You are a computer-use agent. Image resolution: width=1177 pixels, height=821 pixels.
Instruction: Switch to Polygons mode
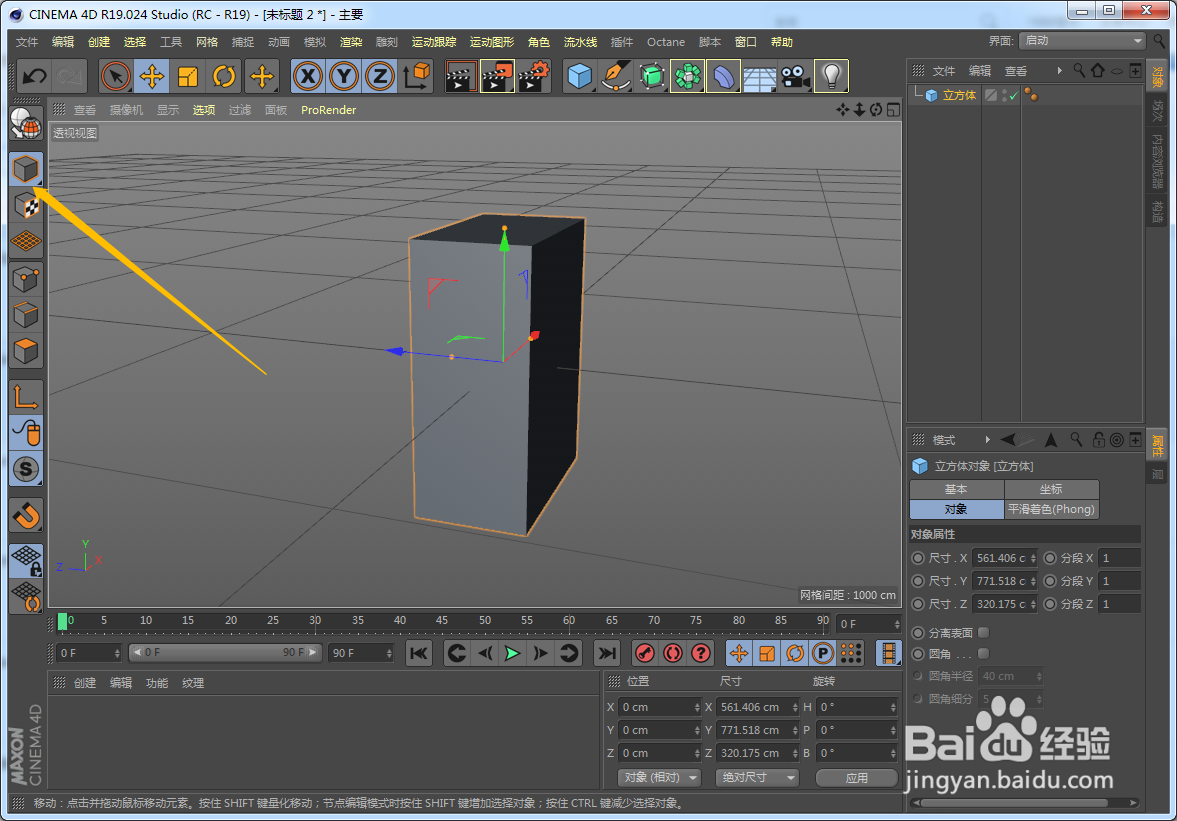click(x=26, y=350)
